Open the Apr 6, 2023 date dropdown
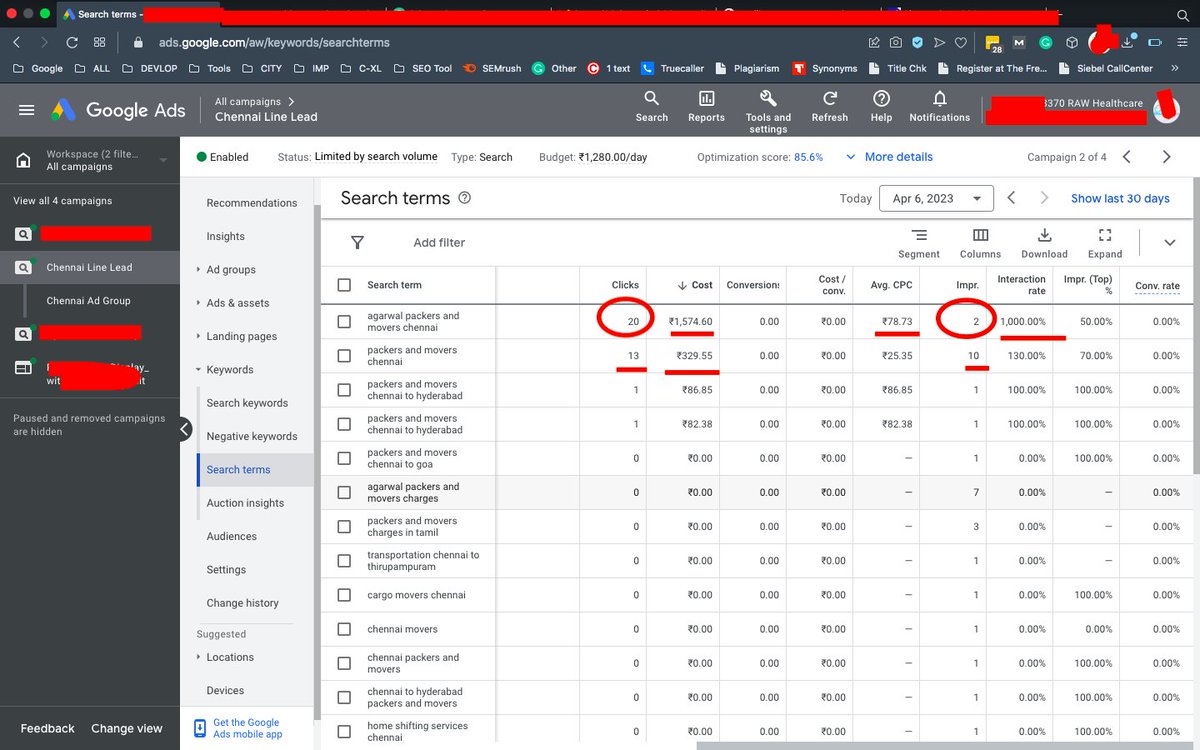 (936, 198)
